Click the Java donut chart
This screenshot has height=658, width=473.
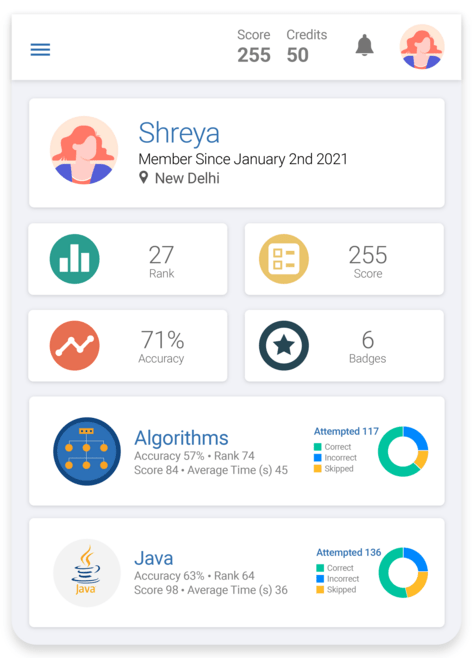(403, 572)
